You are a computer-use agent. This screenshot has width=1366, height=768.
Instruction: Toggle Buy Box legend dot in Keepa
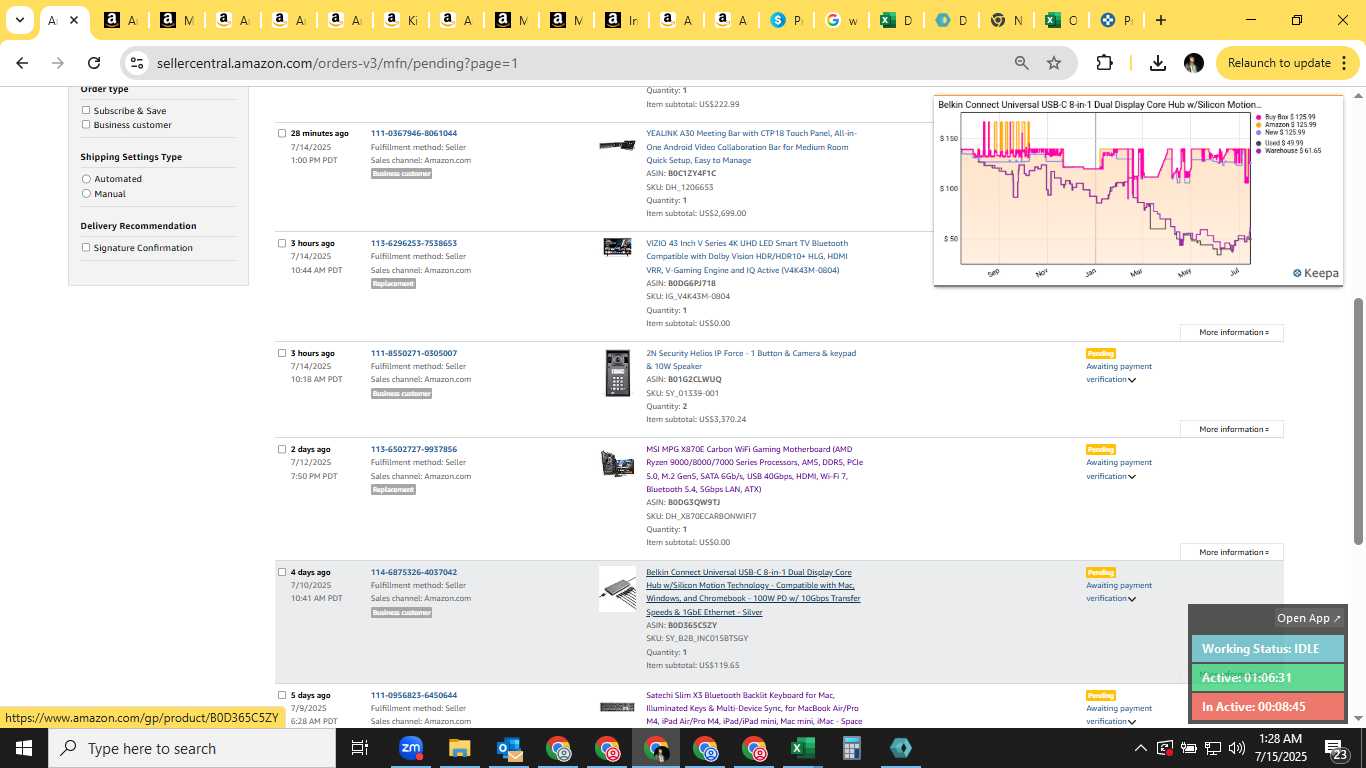click(1259, 117)
